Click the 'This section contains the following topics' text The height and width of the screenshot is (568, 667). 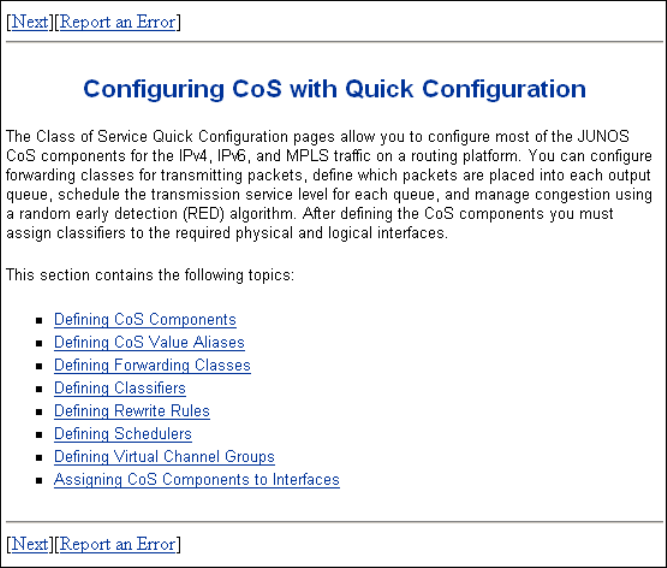point(150,275)
